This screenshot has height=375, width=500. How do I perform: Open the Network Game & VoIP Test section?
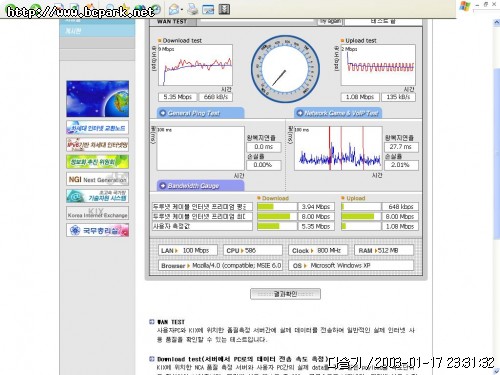click(338, 113)
